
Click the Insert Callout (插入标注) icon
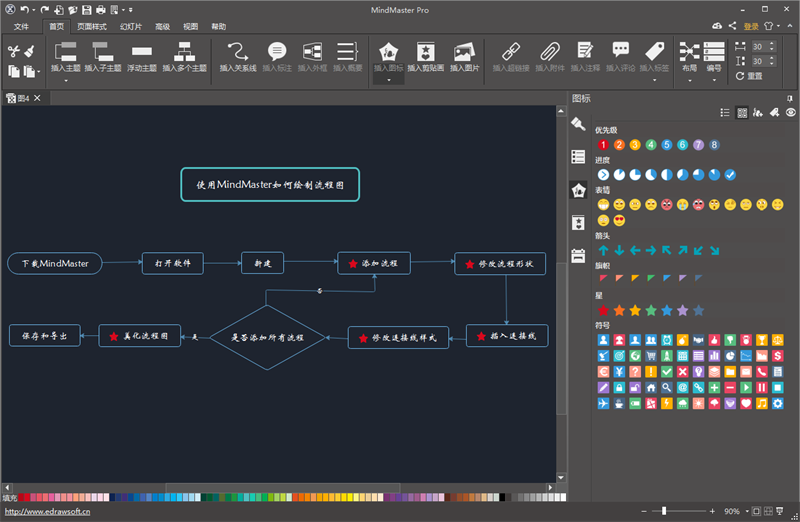tap(277, 52)
